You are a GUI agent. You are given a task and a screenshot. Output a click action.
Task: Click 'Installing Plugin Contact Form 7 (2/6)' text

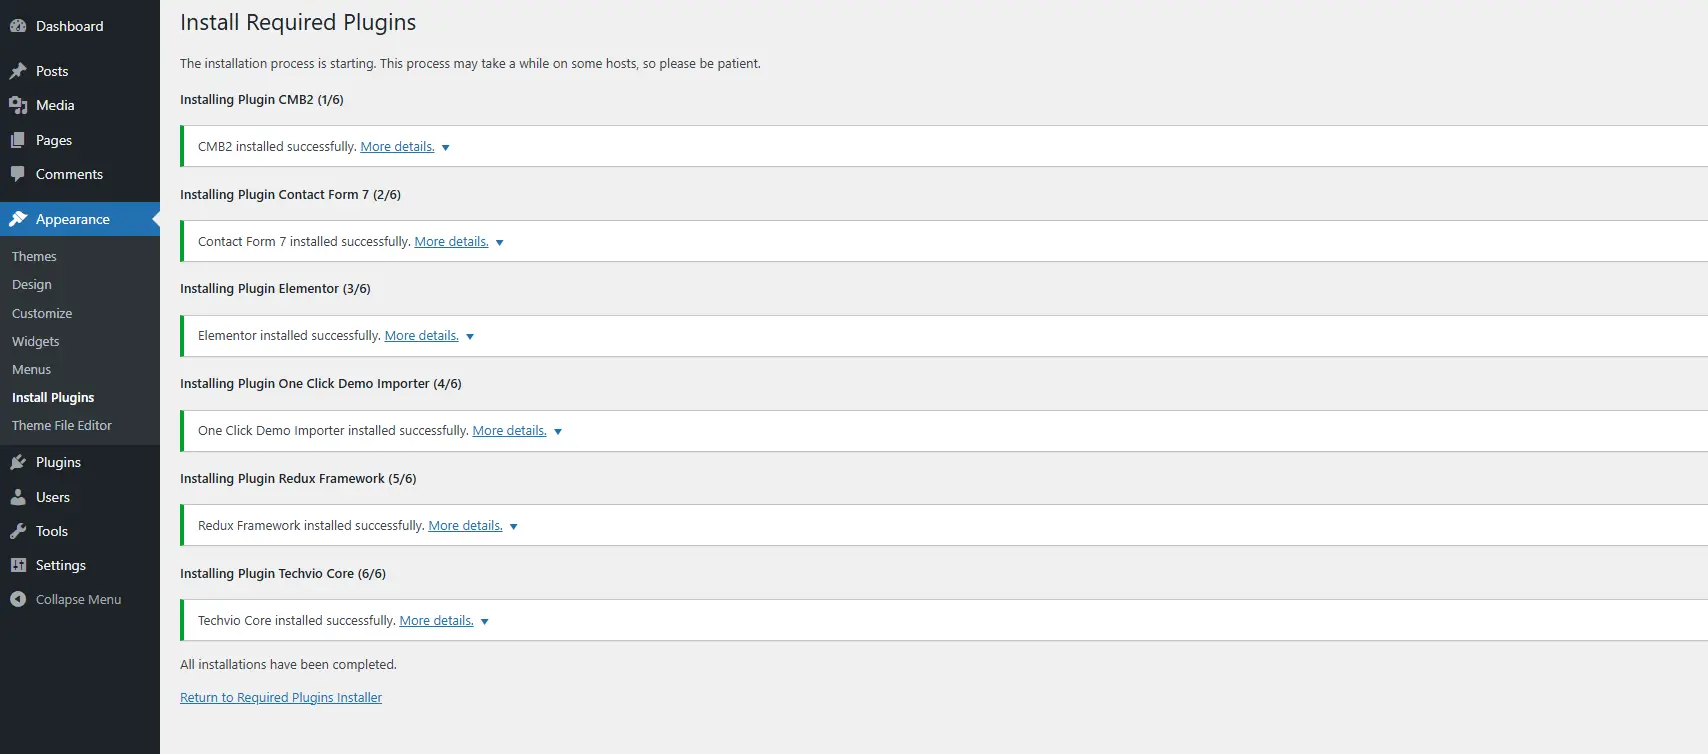pyautogui.click(x=290, y=194)
